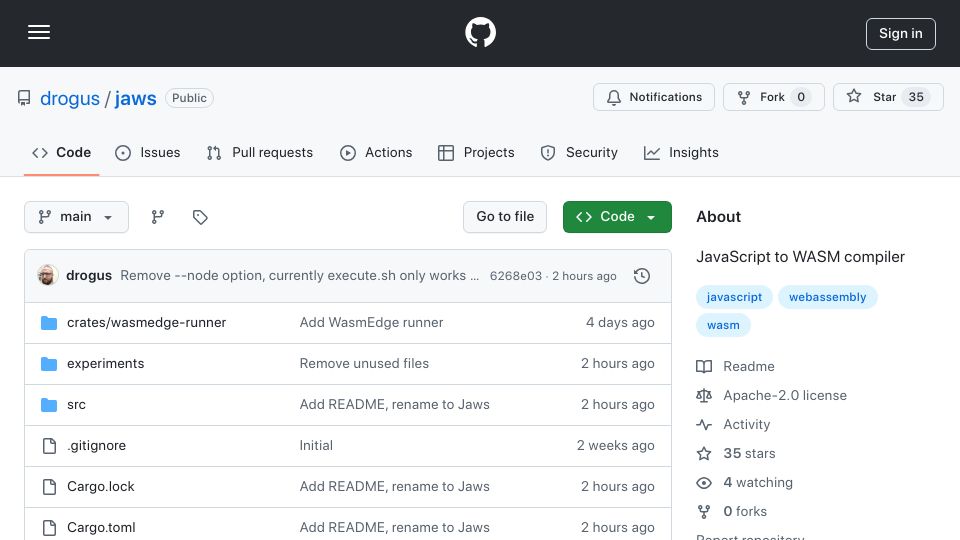Click file icon beside Cargo.lock

[49, 487]
